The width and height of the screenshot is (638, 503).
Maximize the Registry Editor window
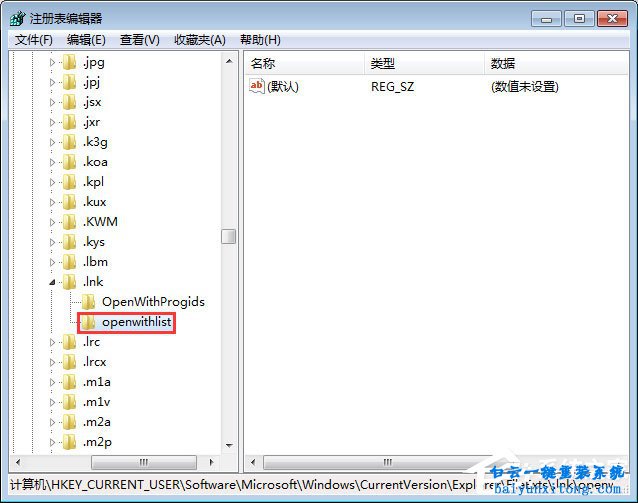coord(579,19)
